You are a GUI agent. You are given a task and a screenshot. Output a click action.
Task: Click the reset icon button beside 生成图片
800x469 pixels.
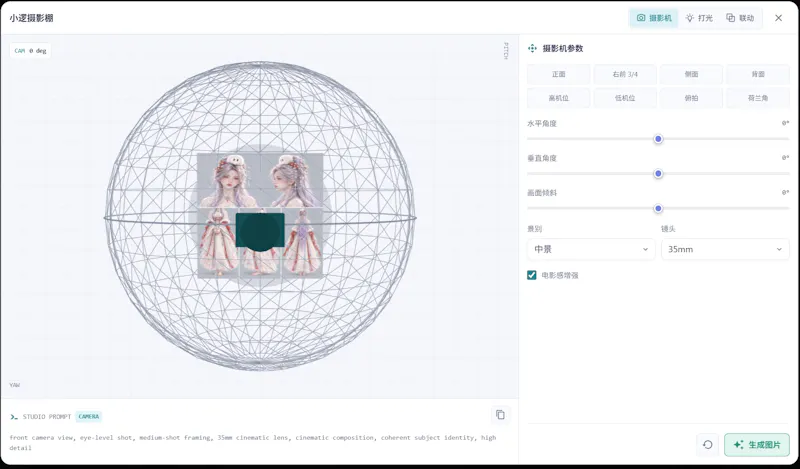(x=708, y=445)
